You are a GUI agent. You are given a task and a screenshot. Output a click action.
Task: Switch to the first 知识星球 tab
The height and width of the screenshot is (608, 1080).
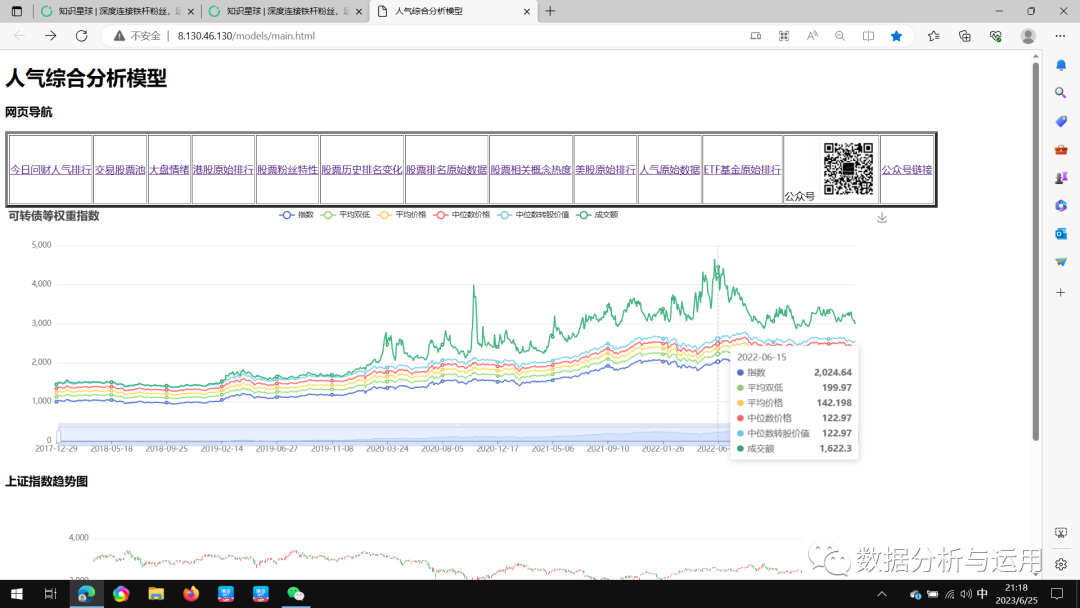click(110, 11)
